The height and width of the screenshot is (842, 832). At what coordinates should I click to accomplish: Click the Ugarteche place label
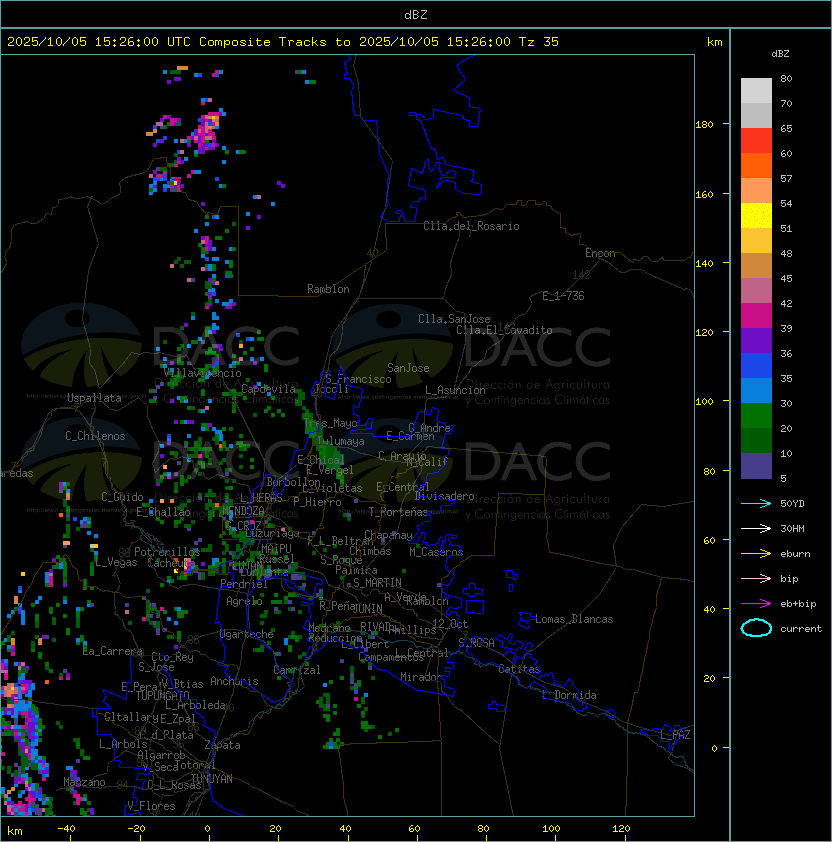point(247,634)
